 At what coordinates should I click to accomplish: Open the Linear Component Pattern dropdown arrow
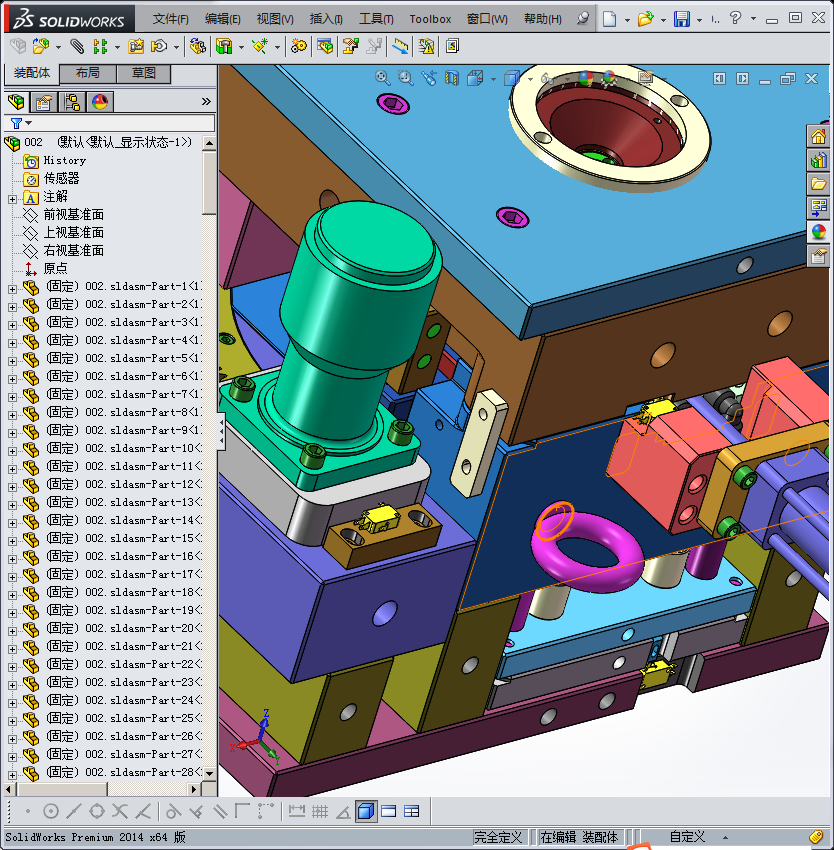point(117,47)
